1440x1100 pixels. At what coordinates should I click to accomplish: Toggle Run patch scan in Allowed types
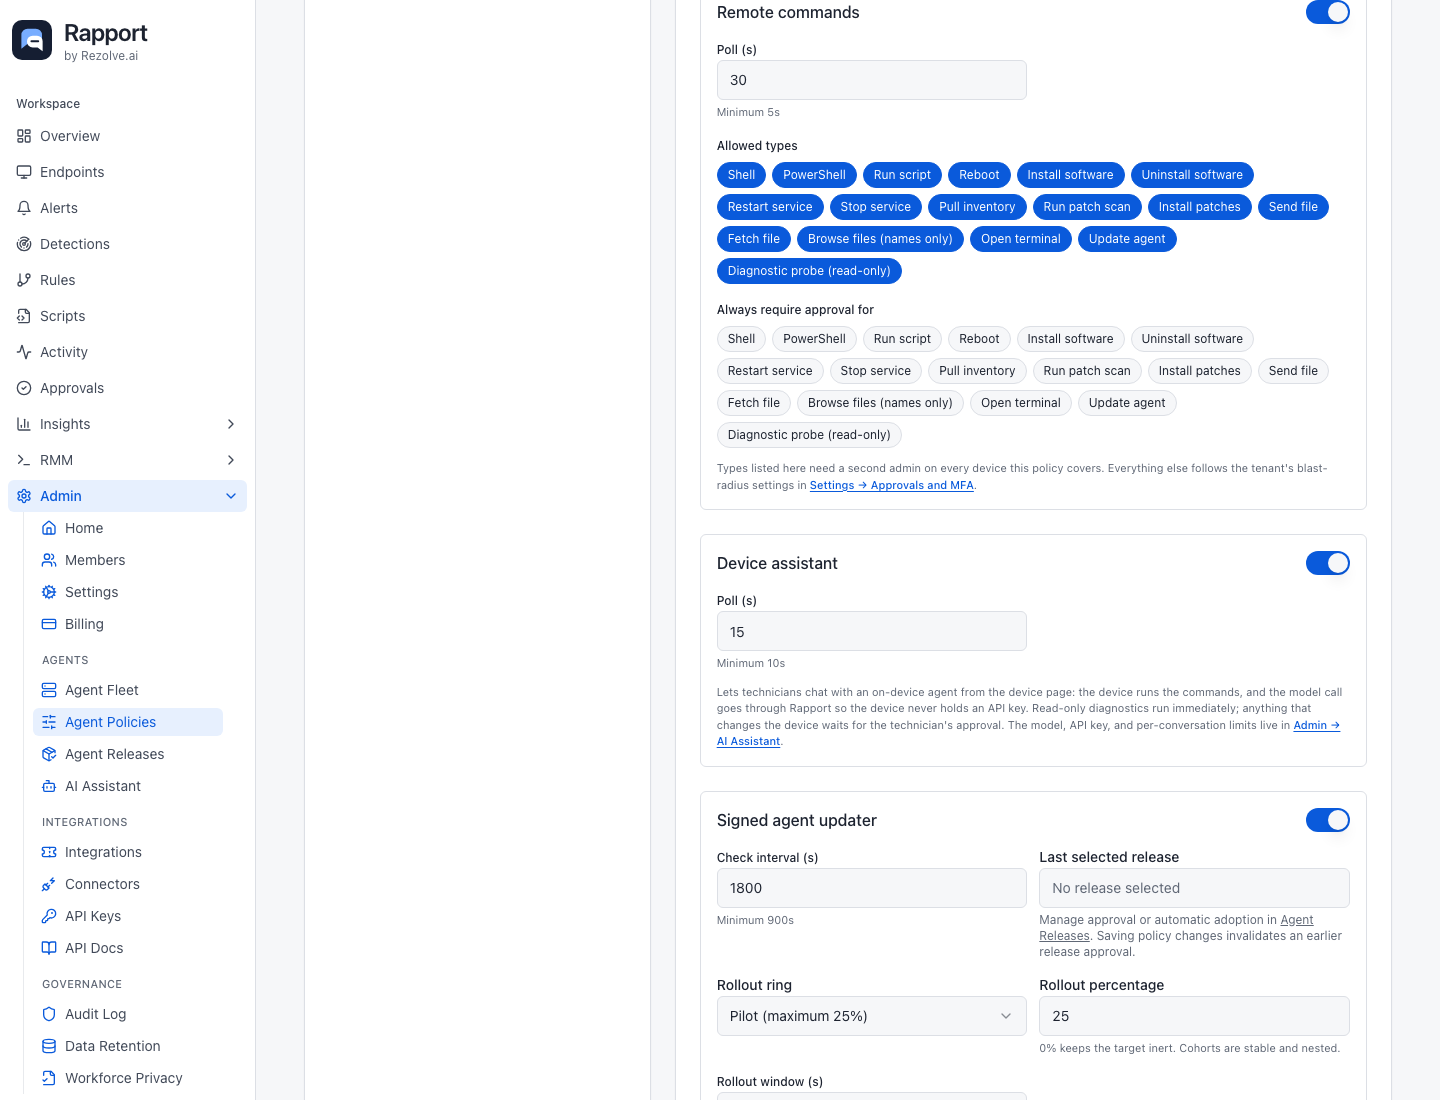pyautogui.click(x=1087, y=207)
